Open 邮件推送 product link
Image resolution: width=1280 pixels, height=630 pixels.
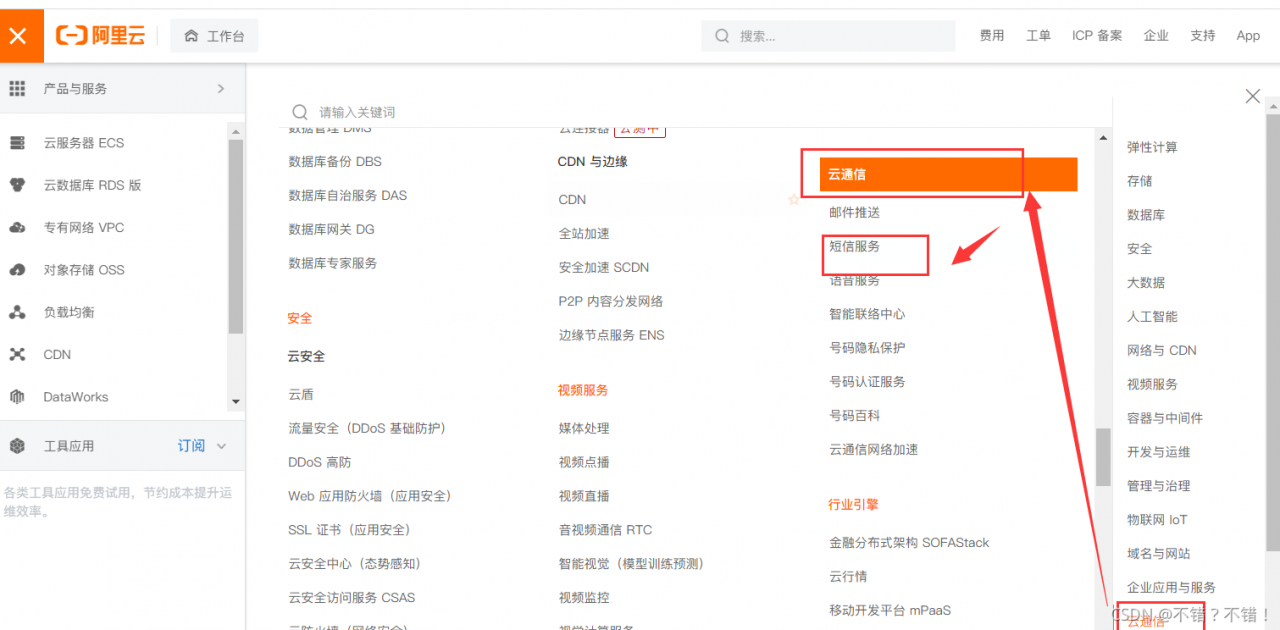pos(854,212)
